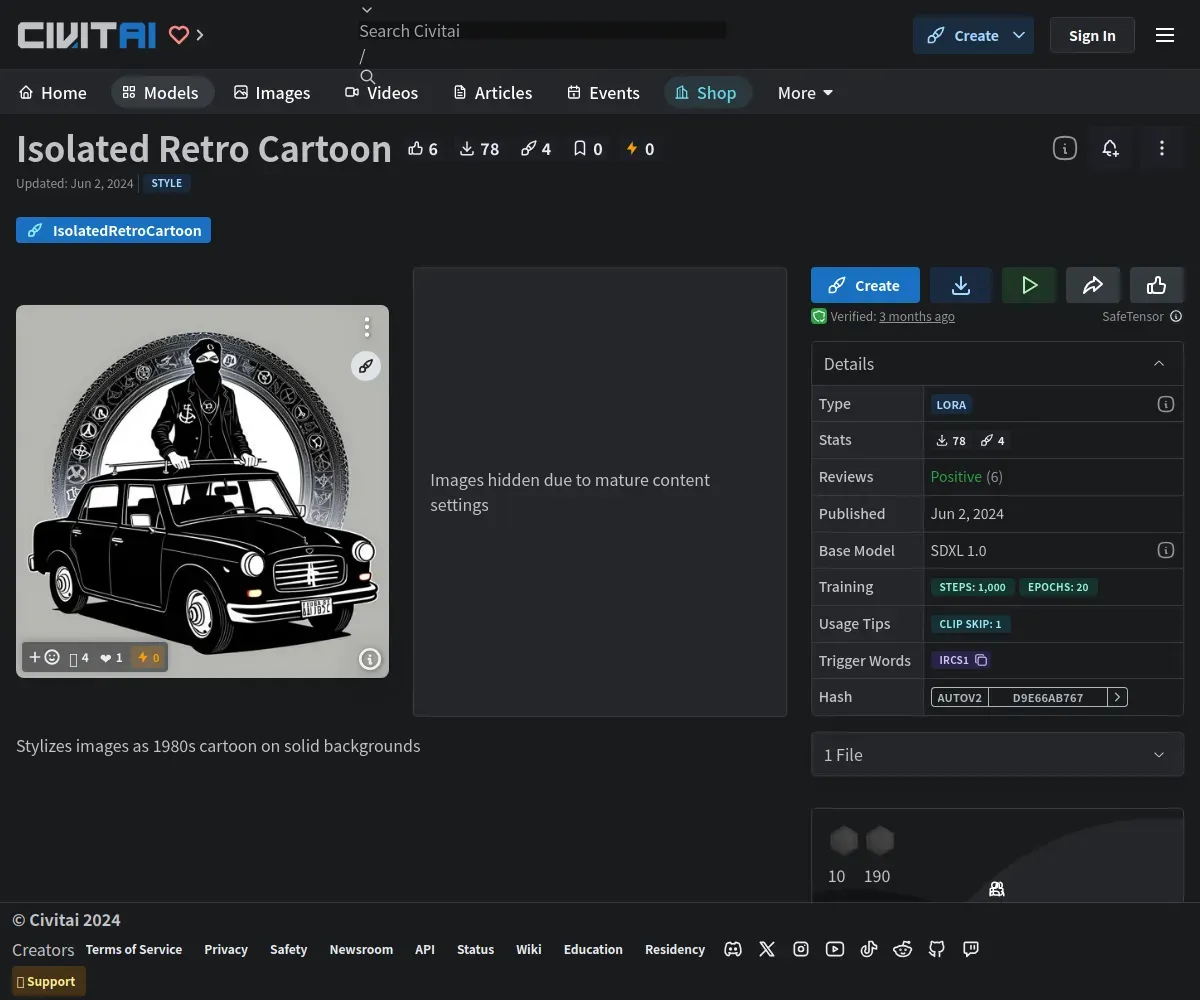The image size is (1200, 1000).
Task: Open the three-dot menu beside the title
Action: [x=1161, y=148]
